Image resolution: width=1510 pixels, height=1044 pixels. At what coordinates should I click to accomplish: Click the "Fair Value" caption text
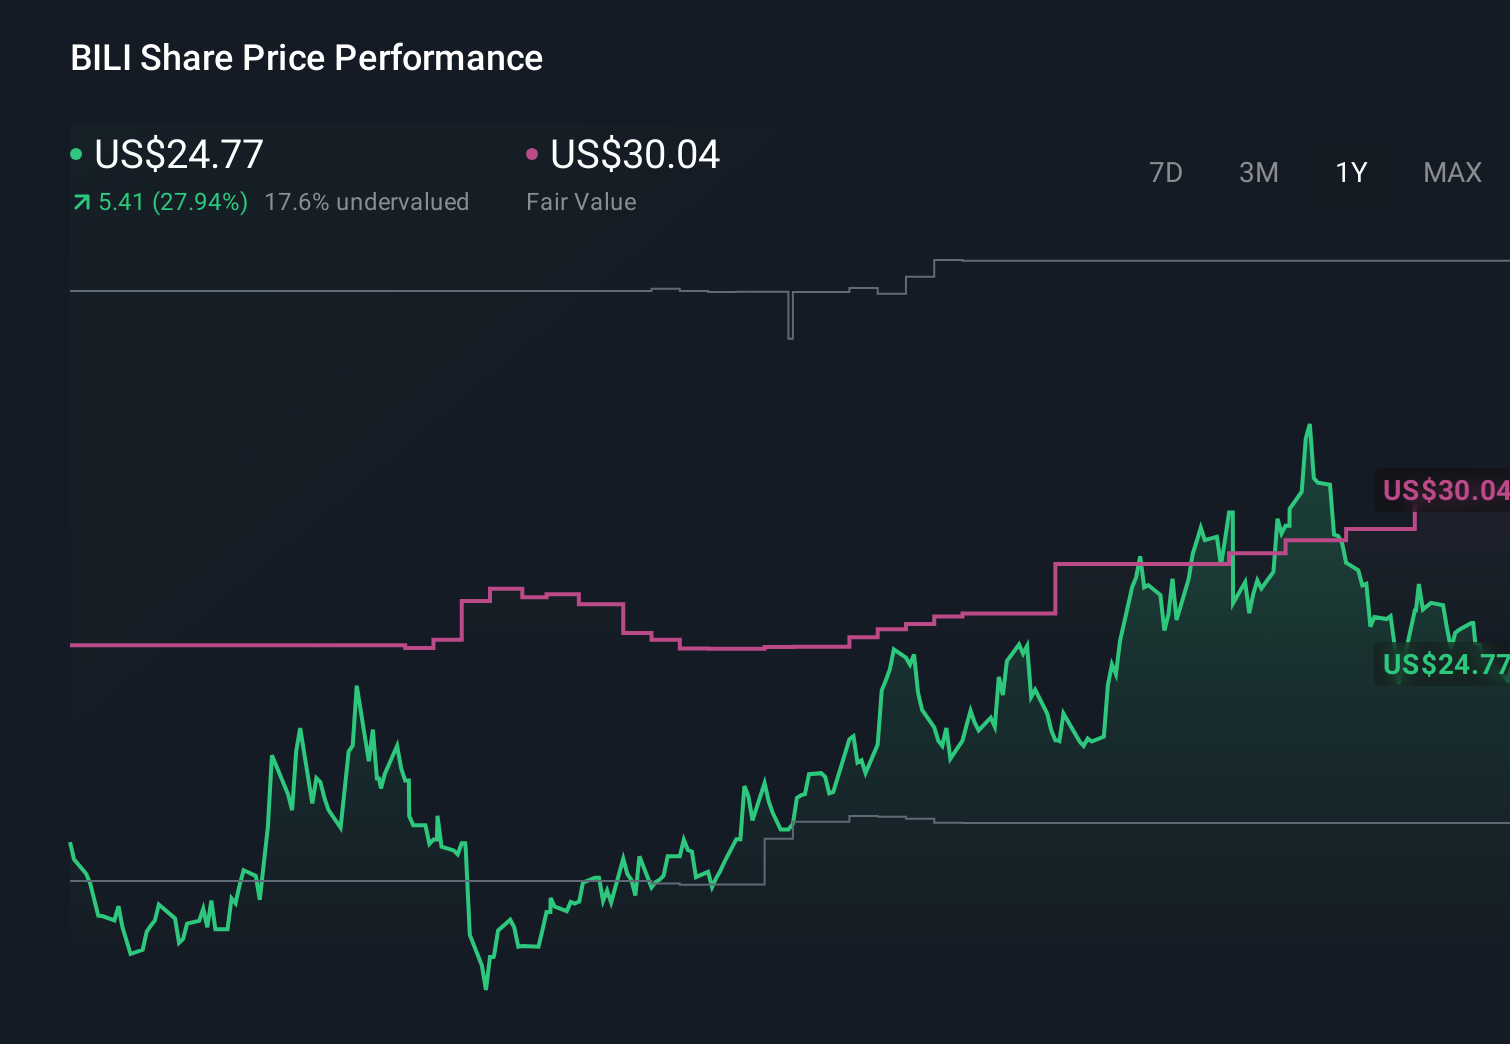point(581,202)
